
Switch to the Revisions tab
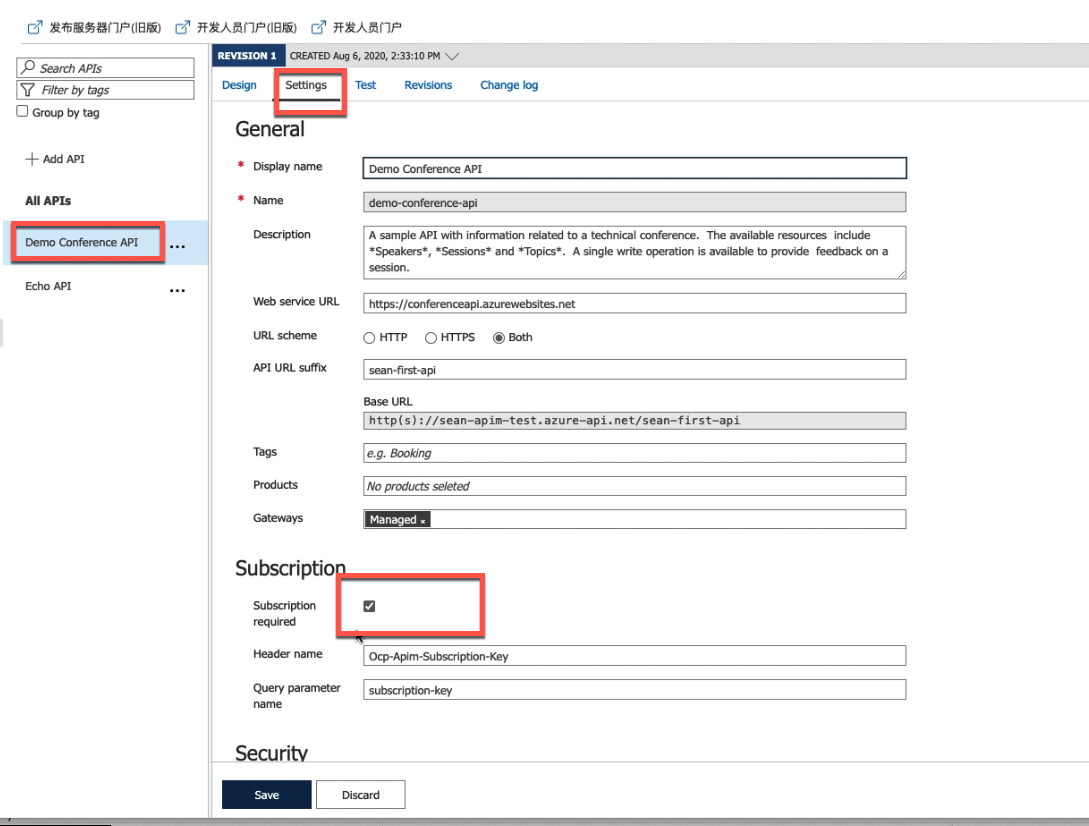click(428, 85)
